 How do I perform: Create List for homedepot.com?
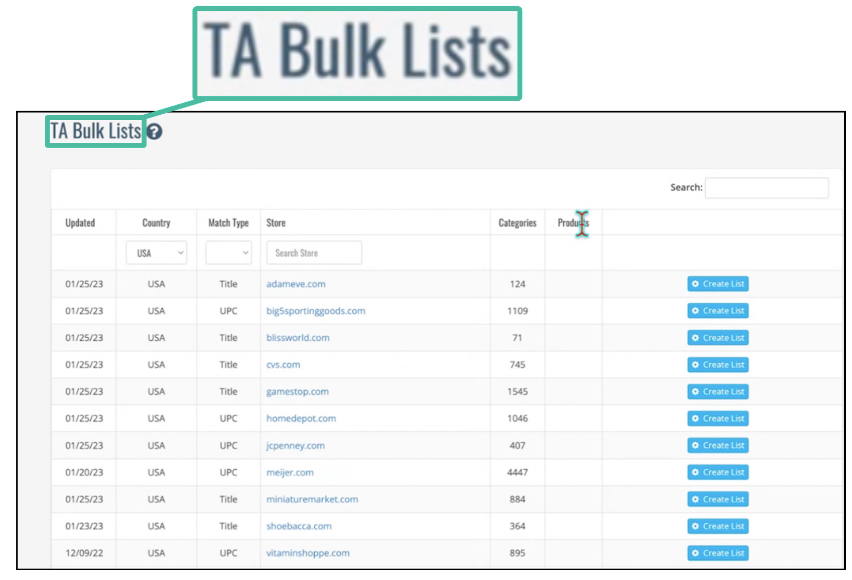(718, 419)
